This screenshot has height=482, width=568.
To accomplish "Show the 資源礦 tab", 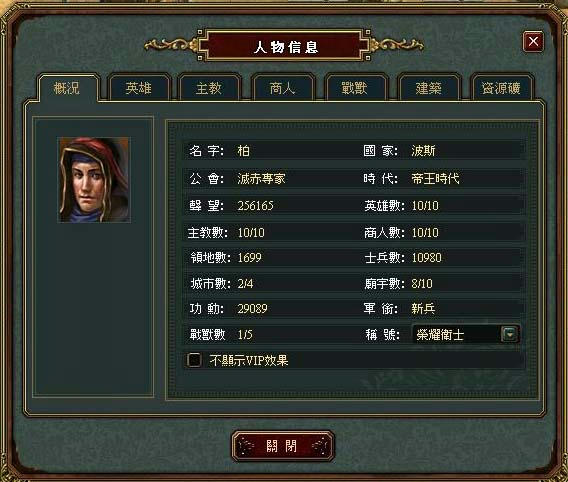I will point(501,88).
